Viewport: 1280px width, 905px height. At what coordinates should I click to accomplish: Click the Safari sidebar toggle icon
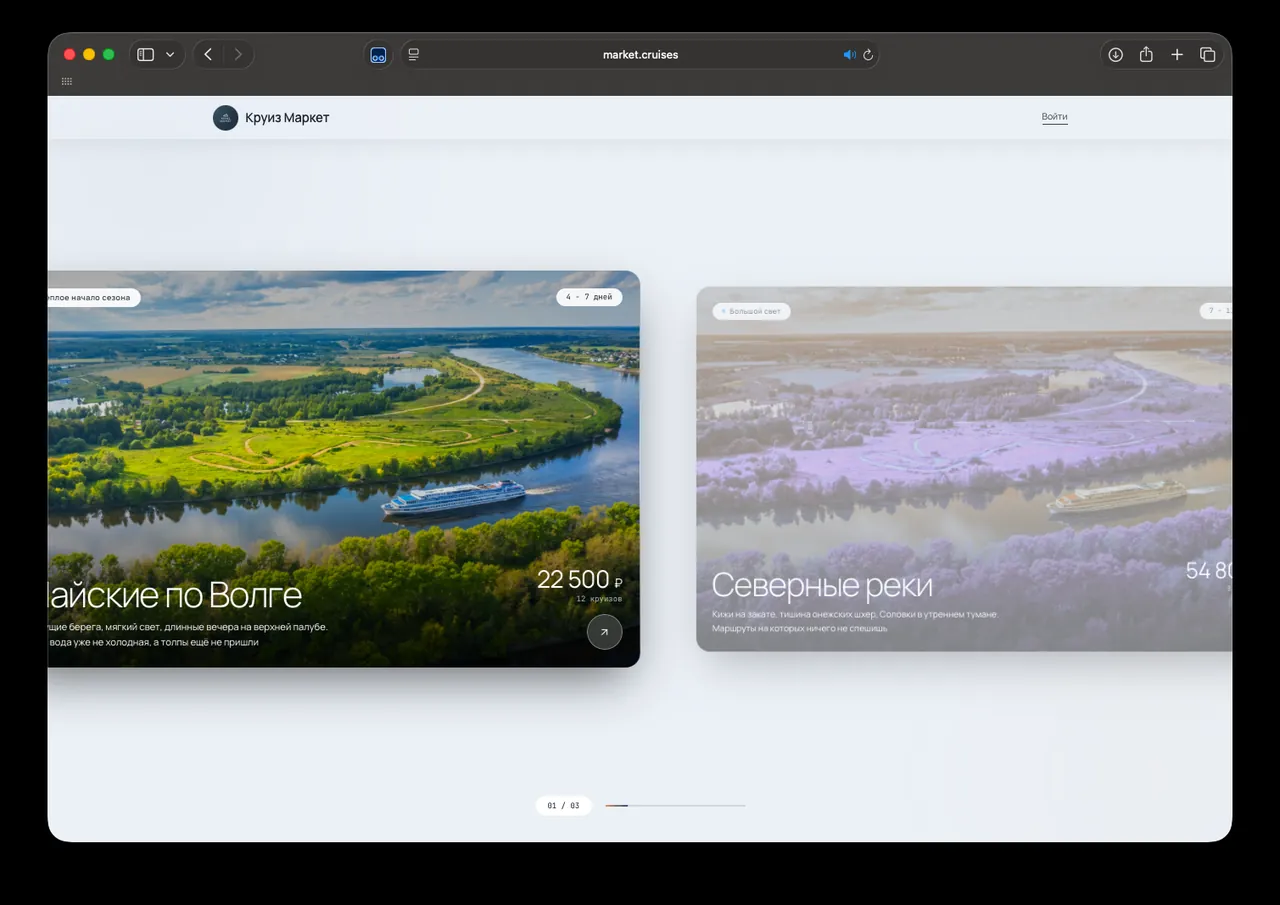tap(146, 55)
